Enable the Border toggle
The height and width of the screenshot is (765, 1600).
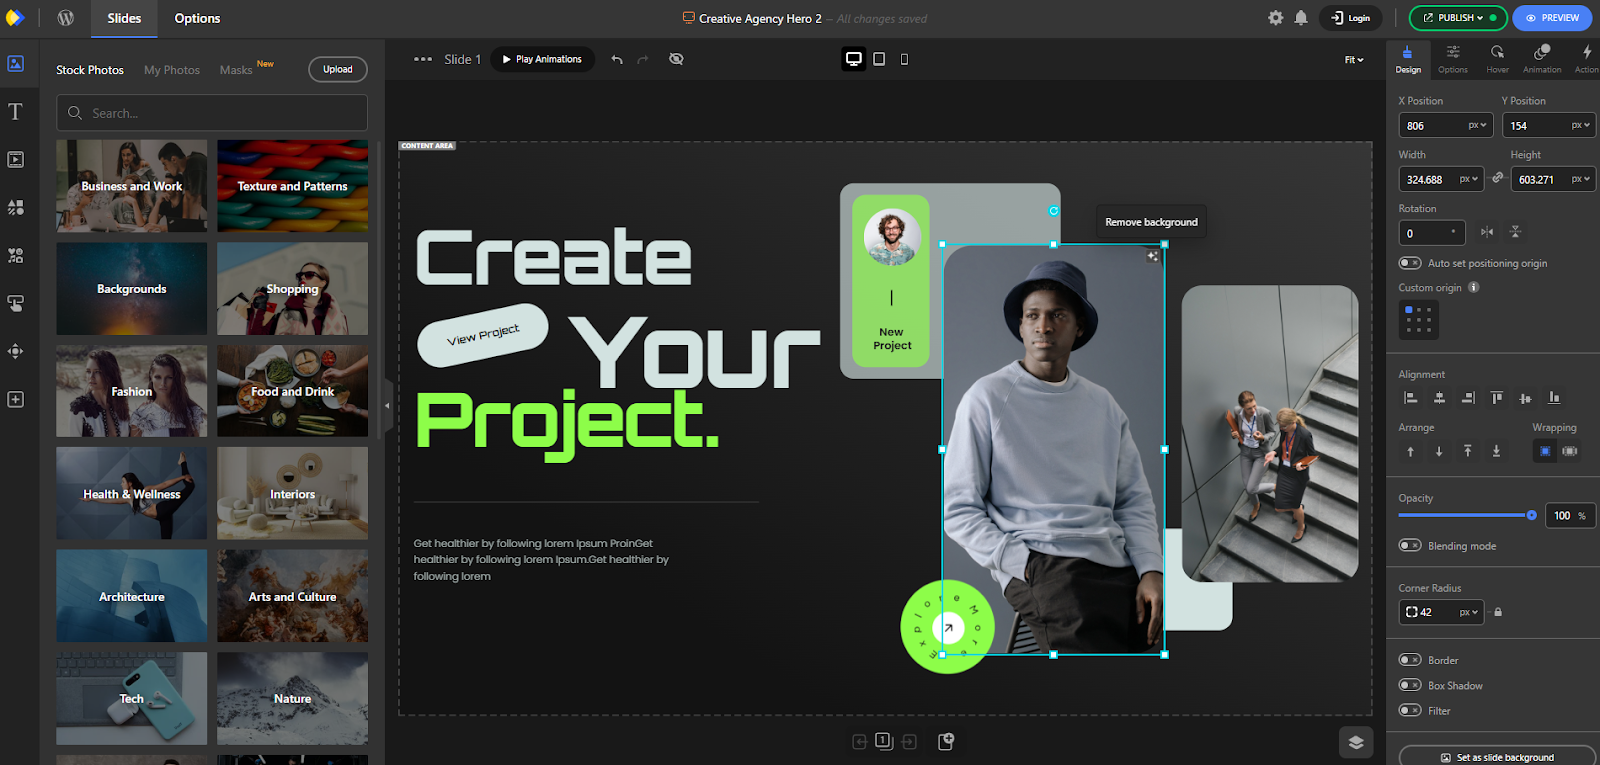(x=1410, y=660)
